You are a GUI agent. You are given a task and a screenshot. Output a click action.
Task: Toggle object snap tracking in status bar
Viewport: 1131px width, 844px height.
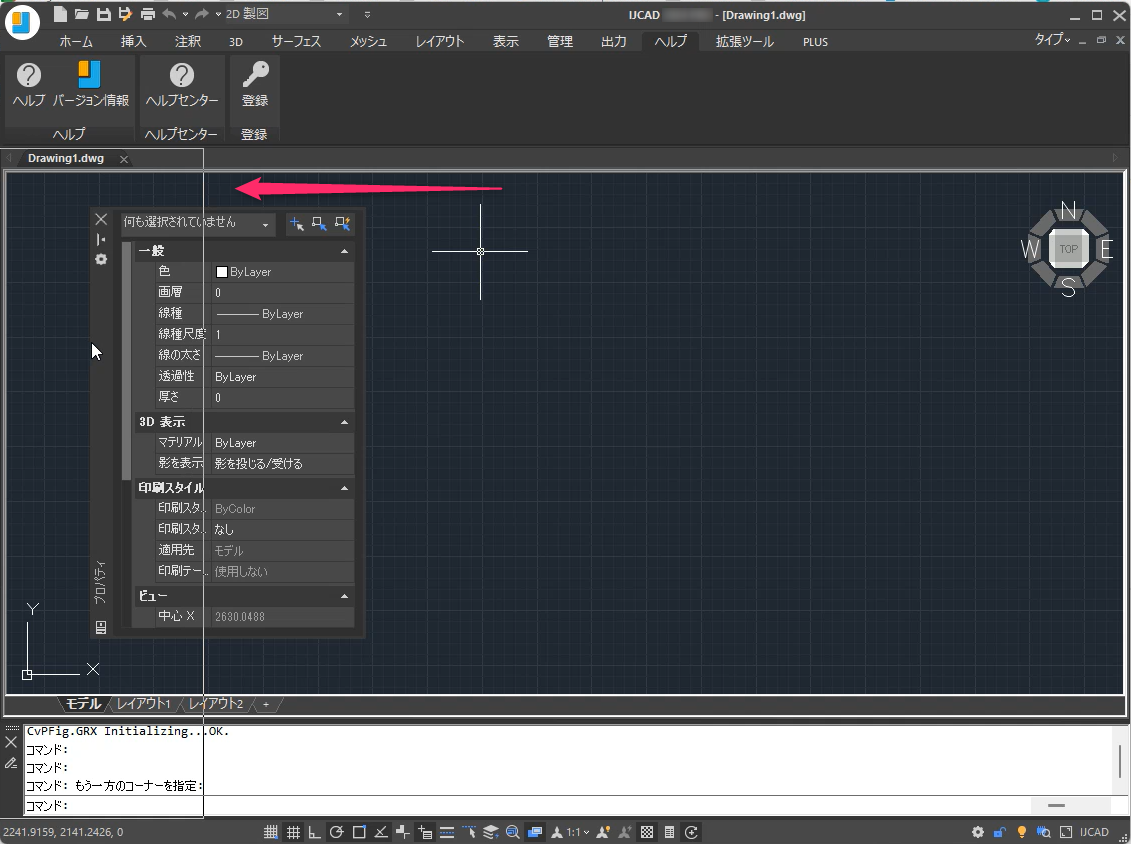point(381,832)
